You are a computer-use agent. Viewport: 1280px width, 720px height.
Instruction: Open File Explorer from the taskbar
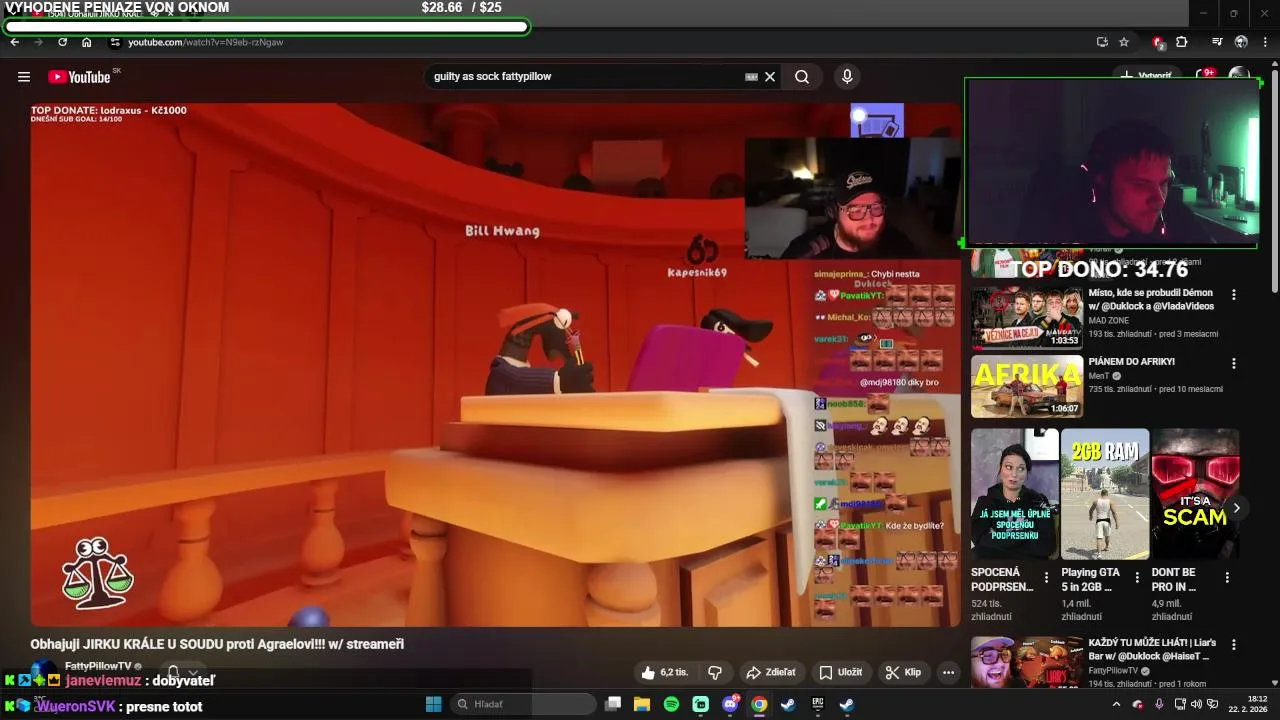pyautogui.click(x=642, y=704)
